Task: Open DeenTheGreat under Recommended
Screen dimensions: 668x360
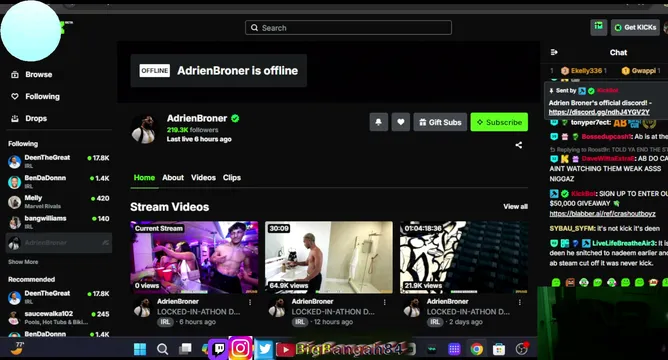Action: [x=59, y=297]
